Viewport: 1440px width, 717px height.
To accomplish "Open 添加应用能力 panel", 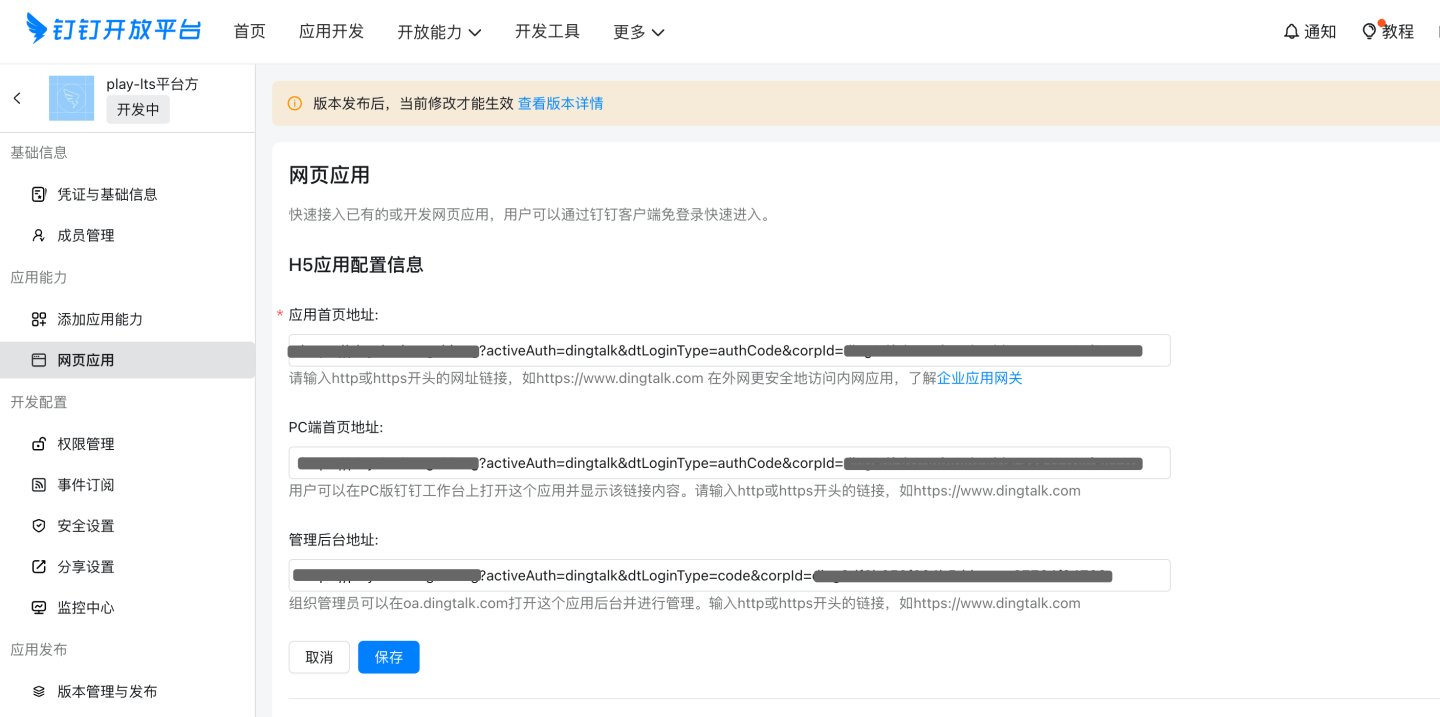I will pos(100,318).
